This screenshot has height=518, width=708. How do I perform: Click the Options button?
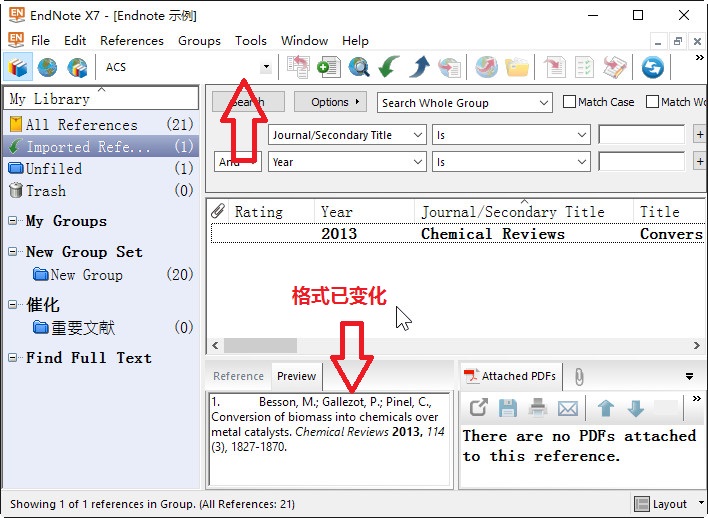pyautogui.click(x=330, y=102)
